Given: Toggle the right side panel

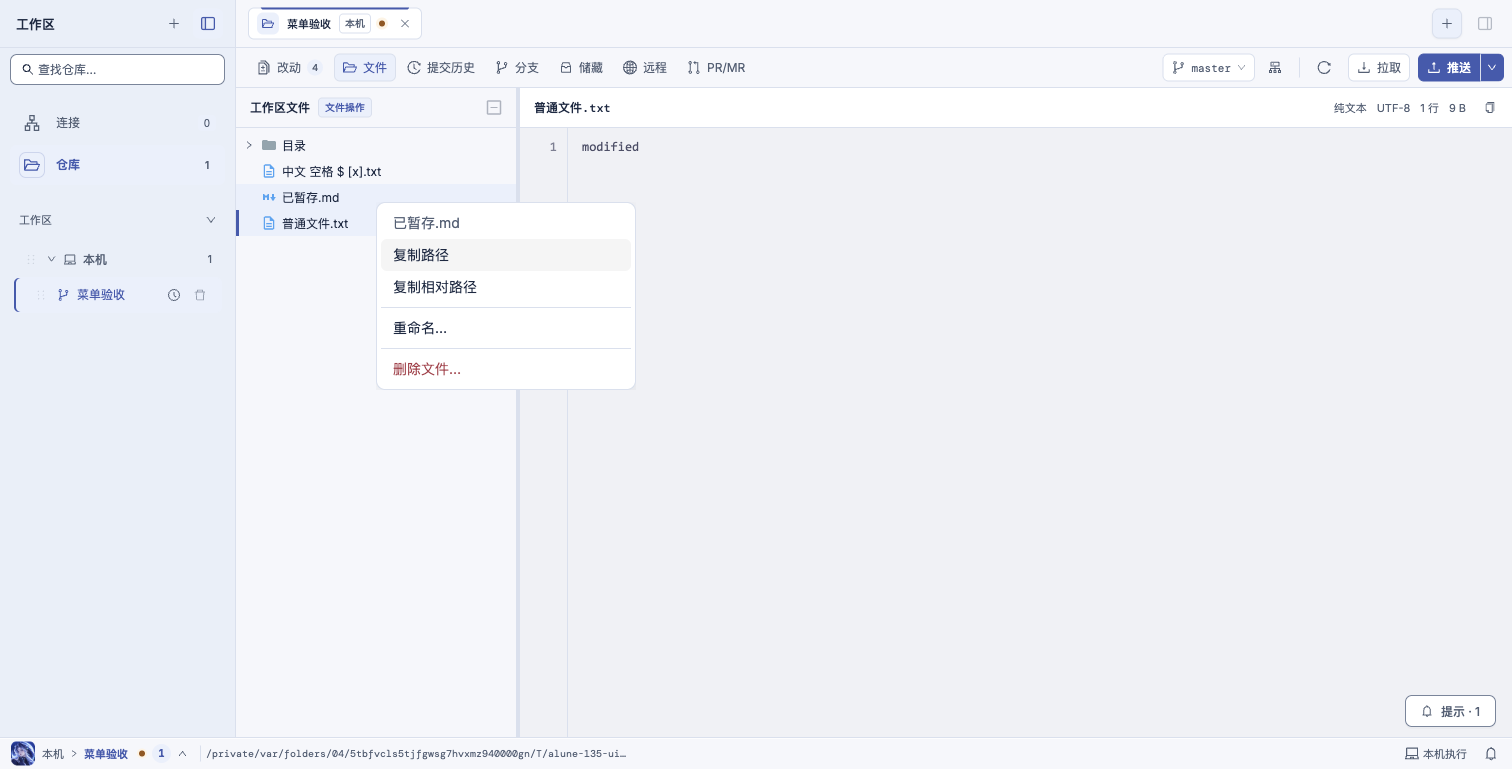Looking at the screenshot, I should tap(1485, 23).
